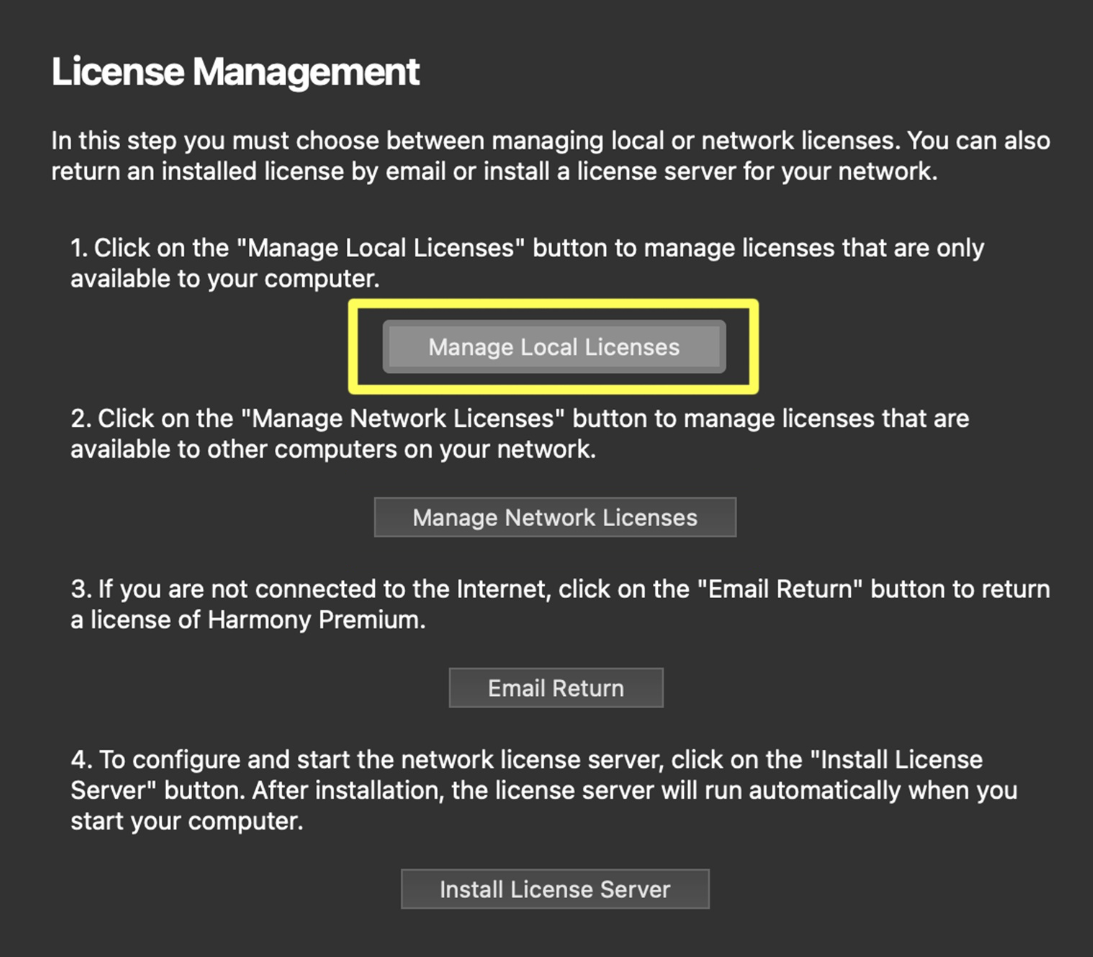Click step 1 instruction text
1093x957 pixels.
(x=525, y=262)
